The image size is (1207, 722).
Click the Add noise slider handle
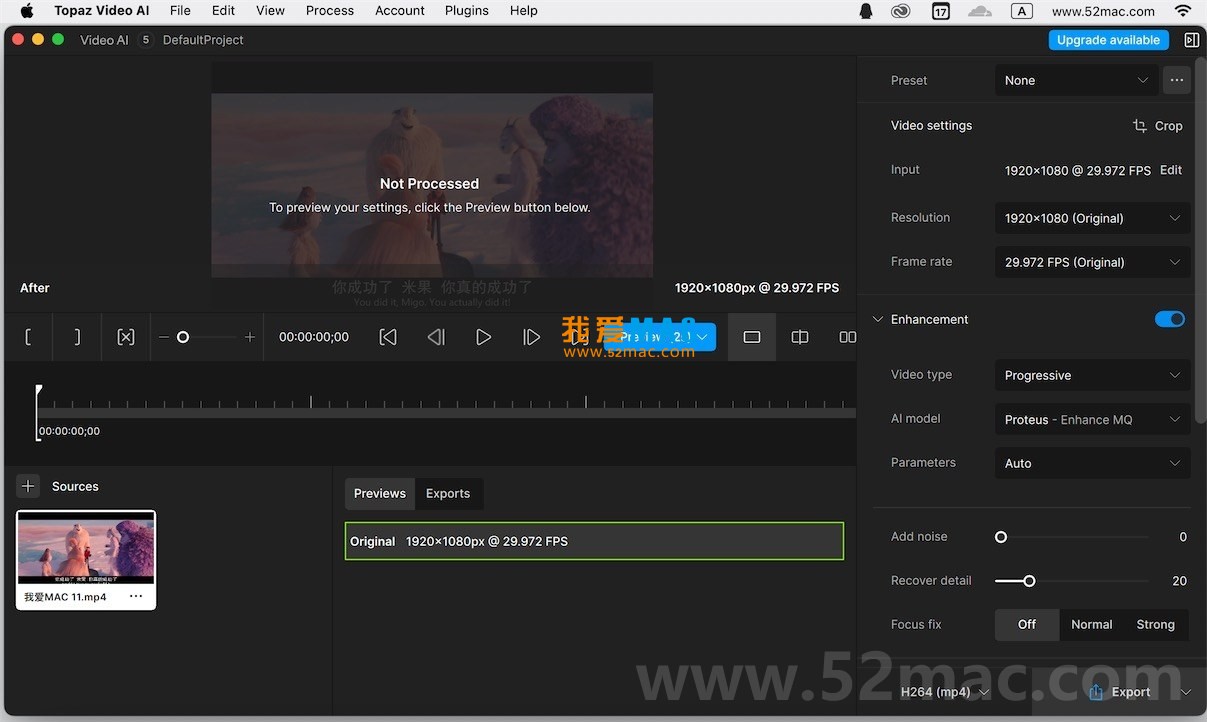point(1001,537)
